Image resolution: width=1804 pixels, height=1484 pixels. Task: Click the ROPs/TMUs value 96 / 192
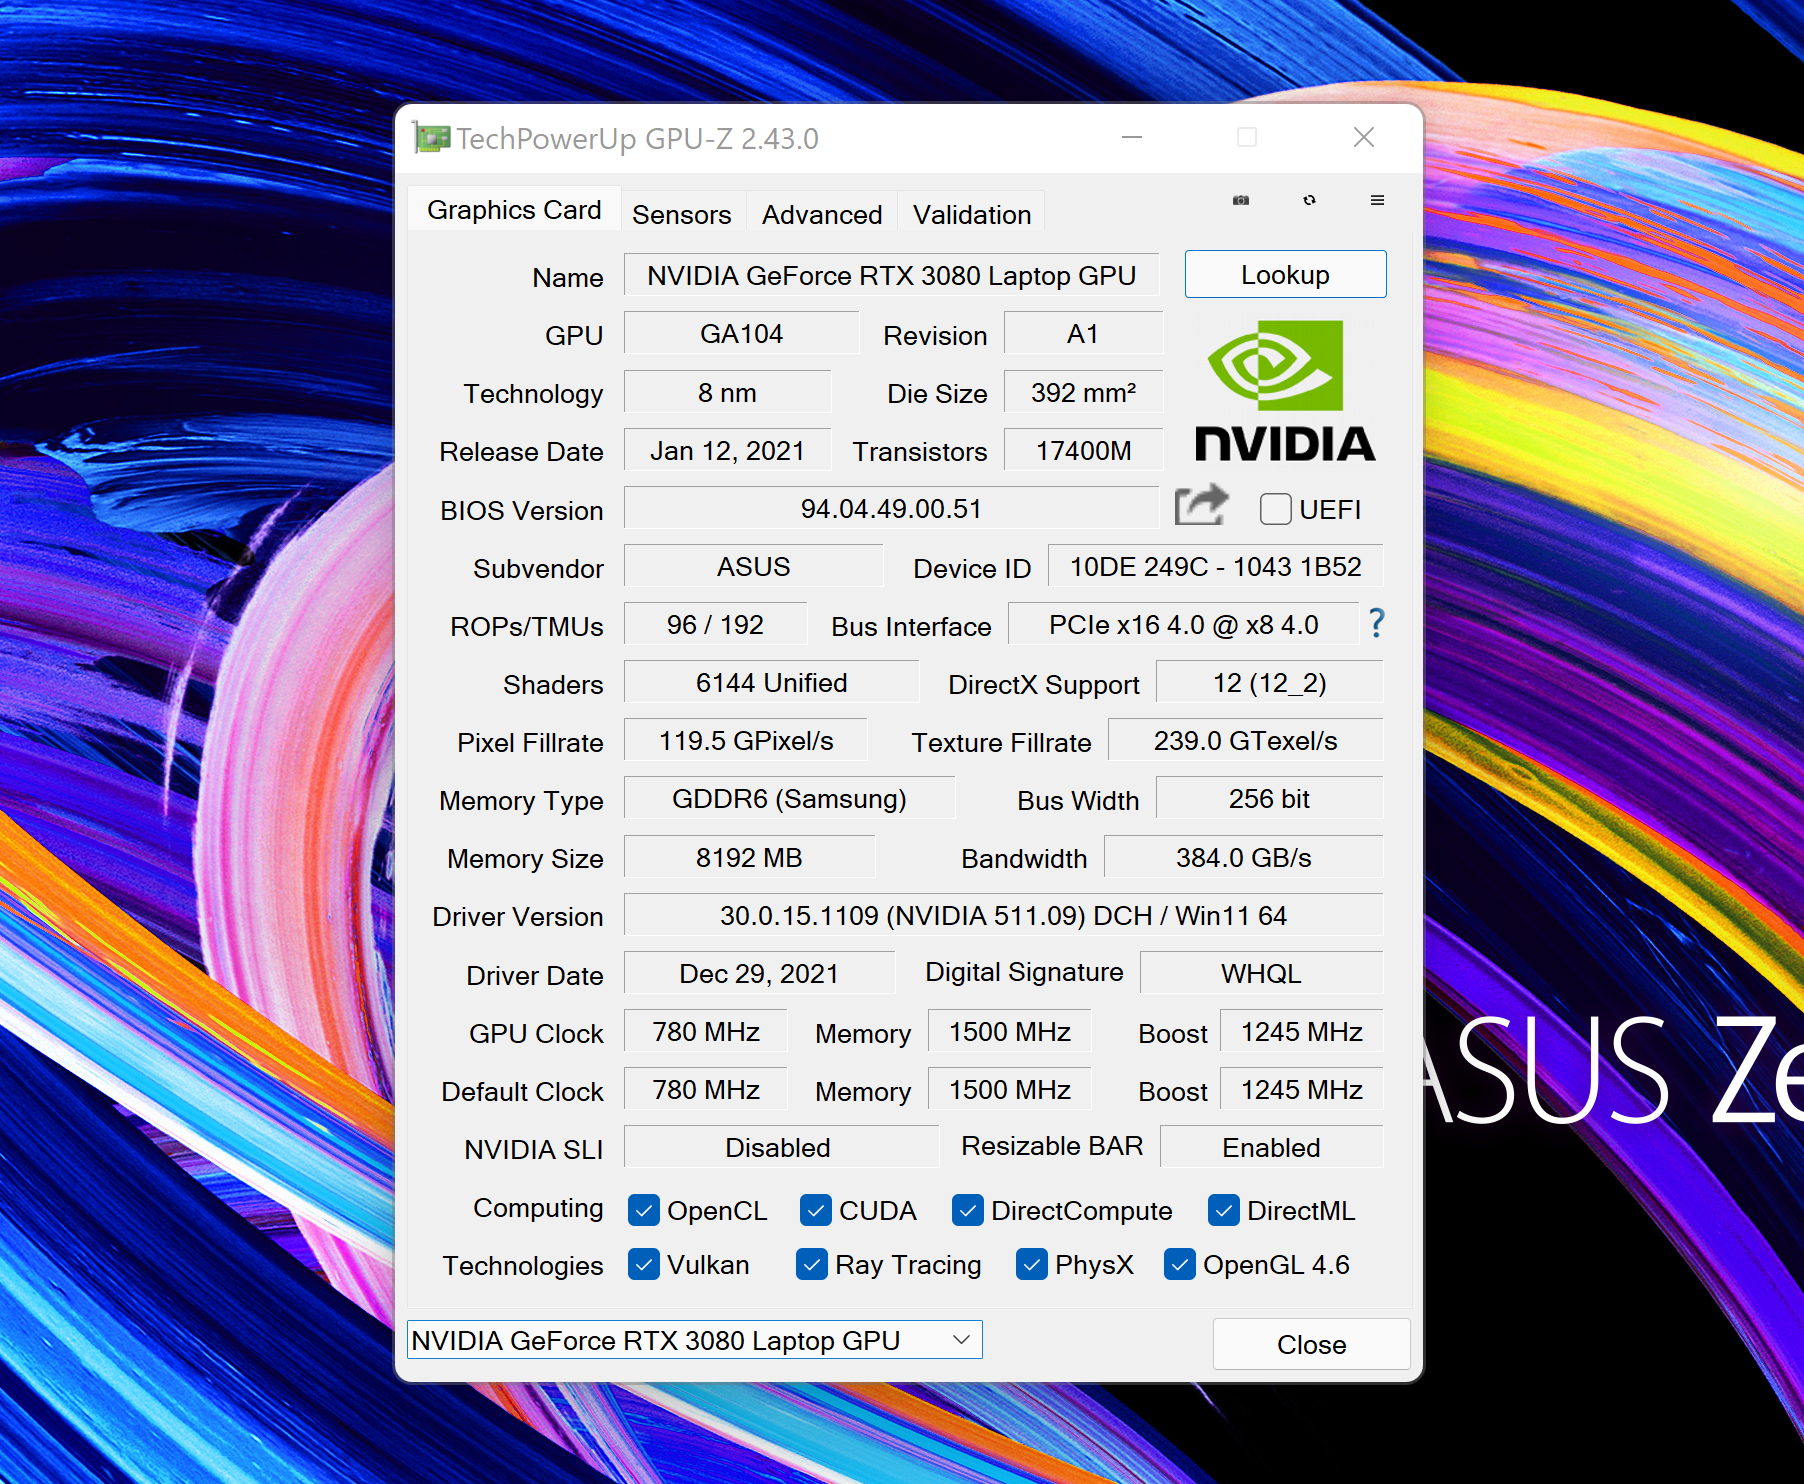(715, 624)
